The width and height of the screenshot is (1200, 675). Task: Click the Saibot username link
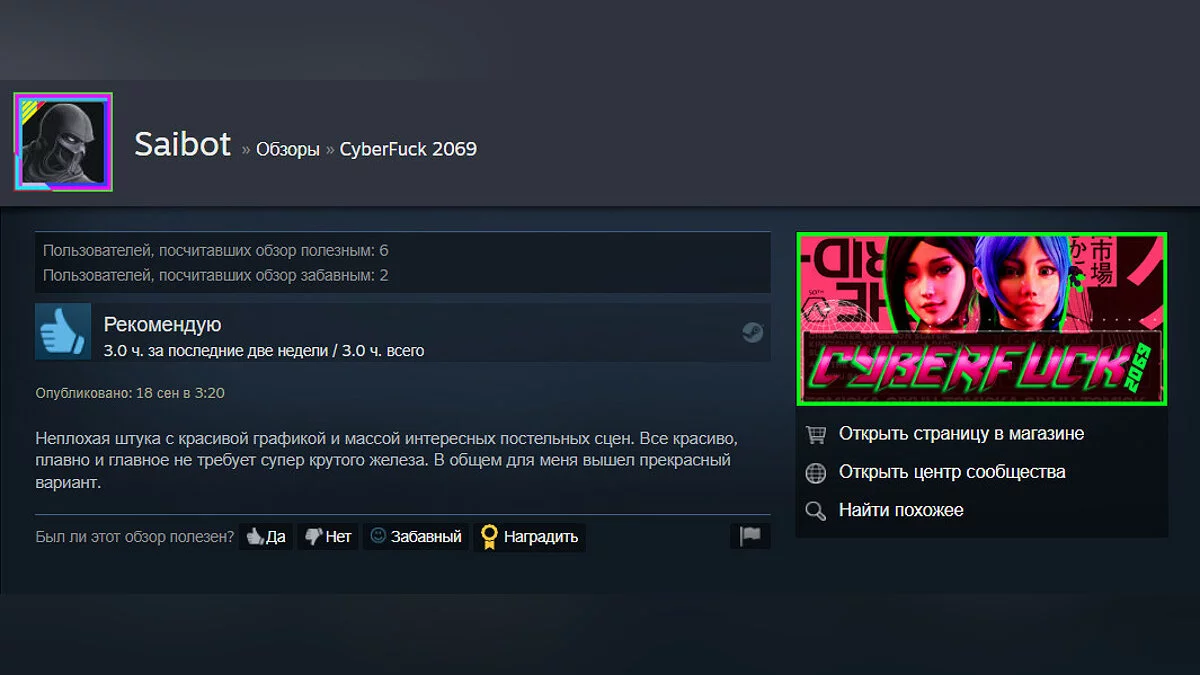[183, 144]
